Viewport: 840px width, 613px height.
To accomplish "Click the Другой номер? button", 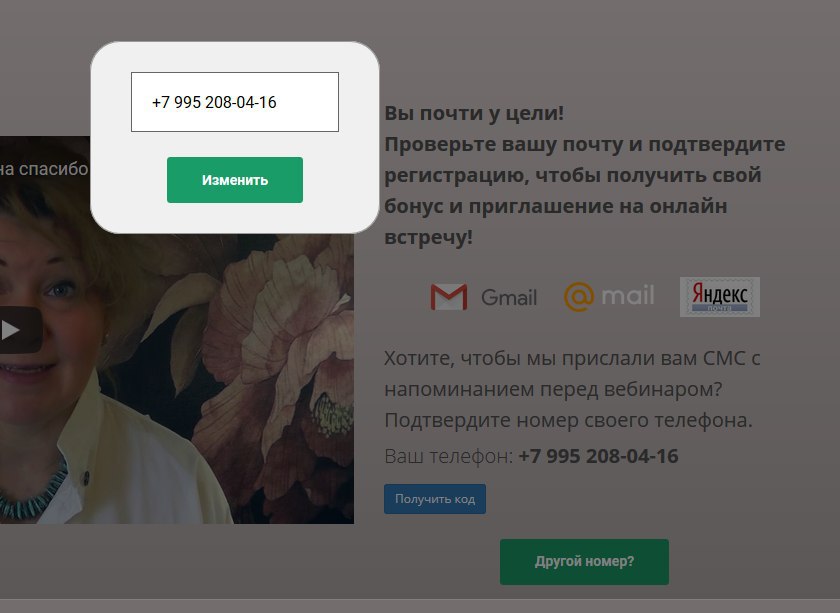I will pos(584,562).
